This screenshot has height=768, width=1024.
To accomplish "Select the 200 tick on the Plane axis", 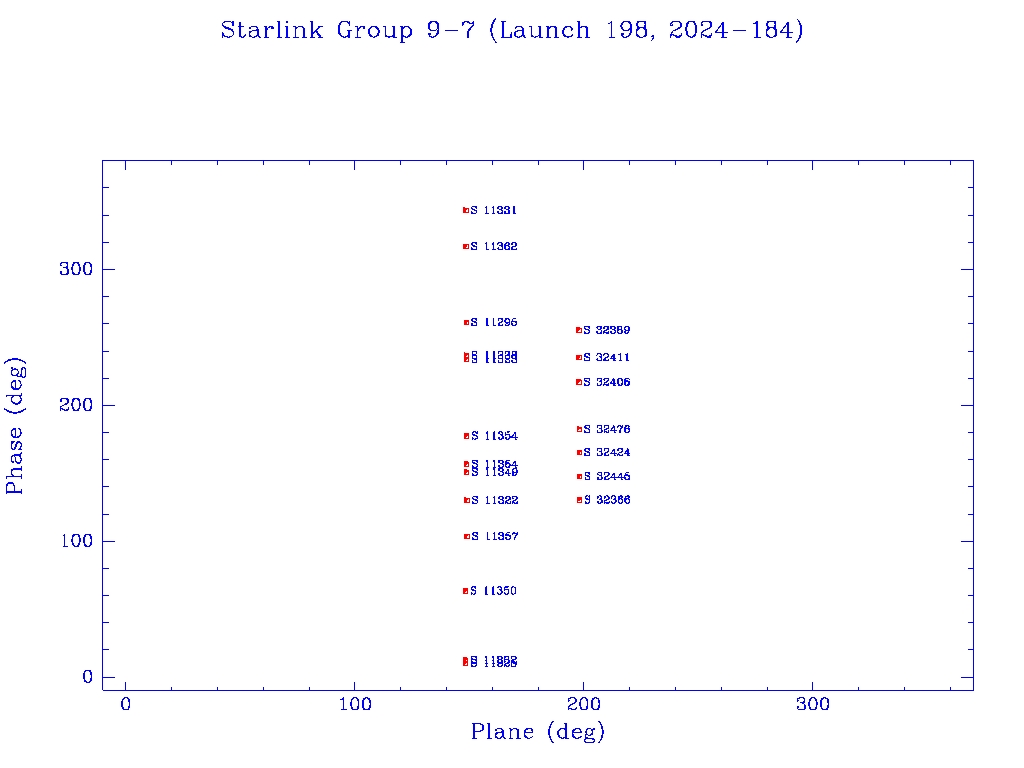I will (x=583, y=704).
